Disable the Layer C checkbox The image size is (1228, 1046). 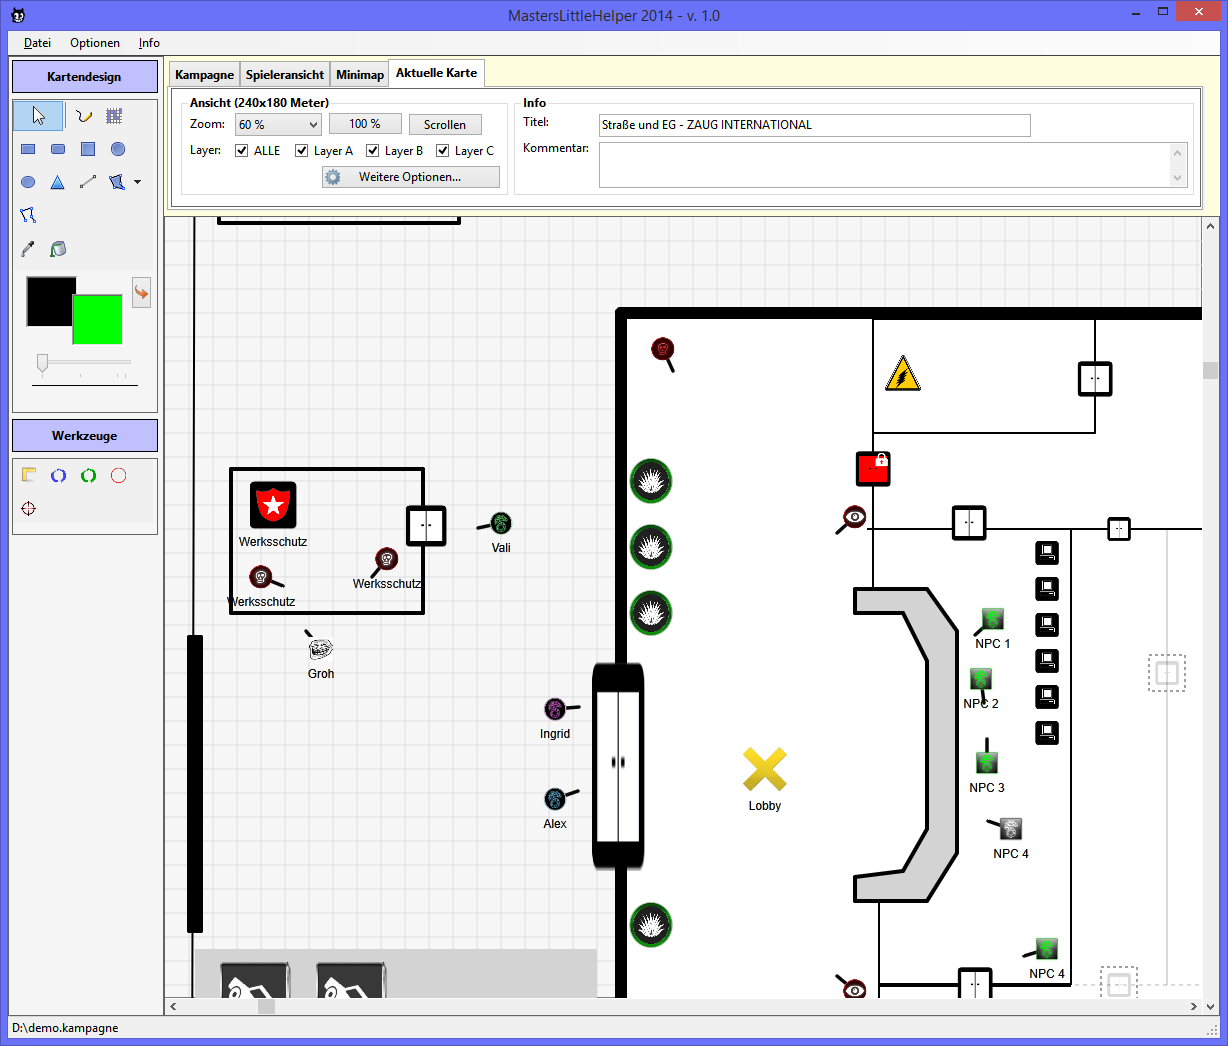[443, 151]
